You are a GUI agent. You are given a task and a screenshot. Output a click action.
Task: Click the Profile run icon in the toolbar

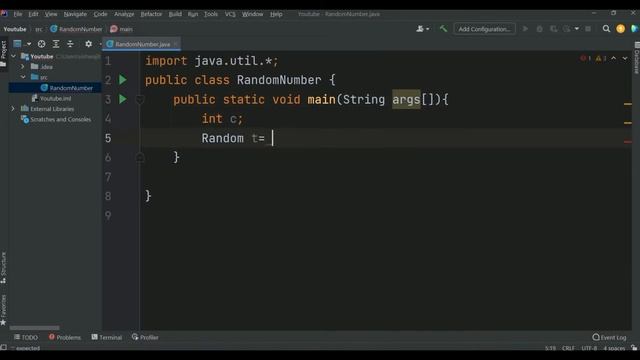point(567,29)
